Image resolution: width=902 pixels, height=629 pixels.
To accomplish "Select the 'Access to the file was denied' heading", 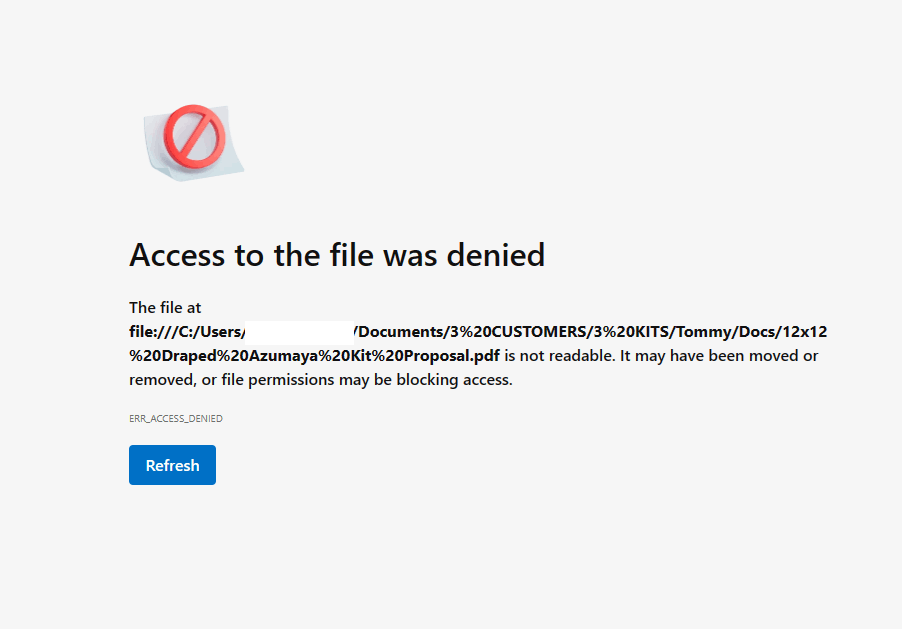I will 337,255.
